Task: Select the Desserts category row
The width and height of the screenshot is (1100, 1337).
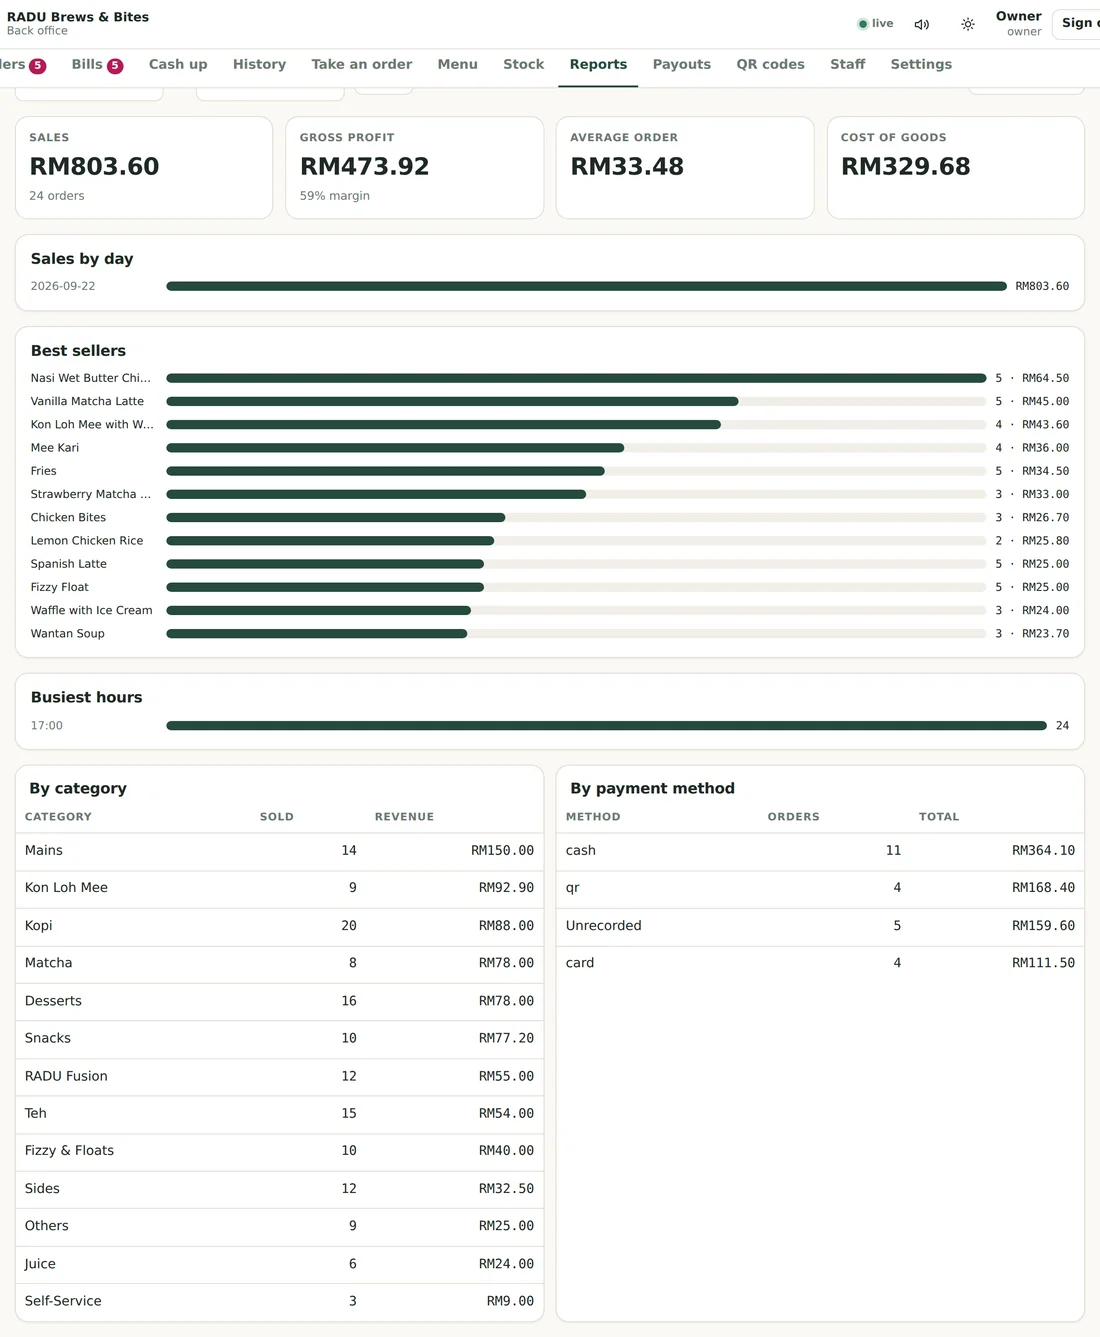Action: tap(279, 1001)
